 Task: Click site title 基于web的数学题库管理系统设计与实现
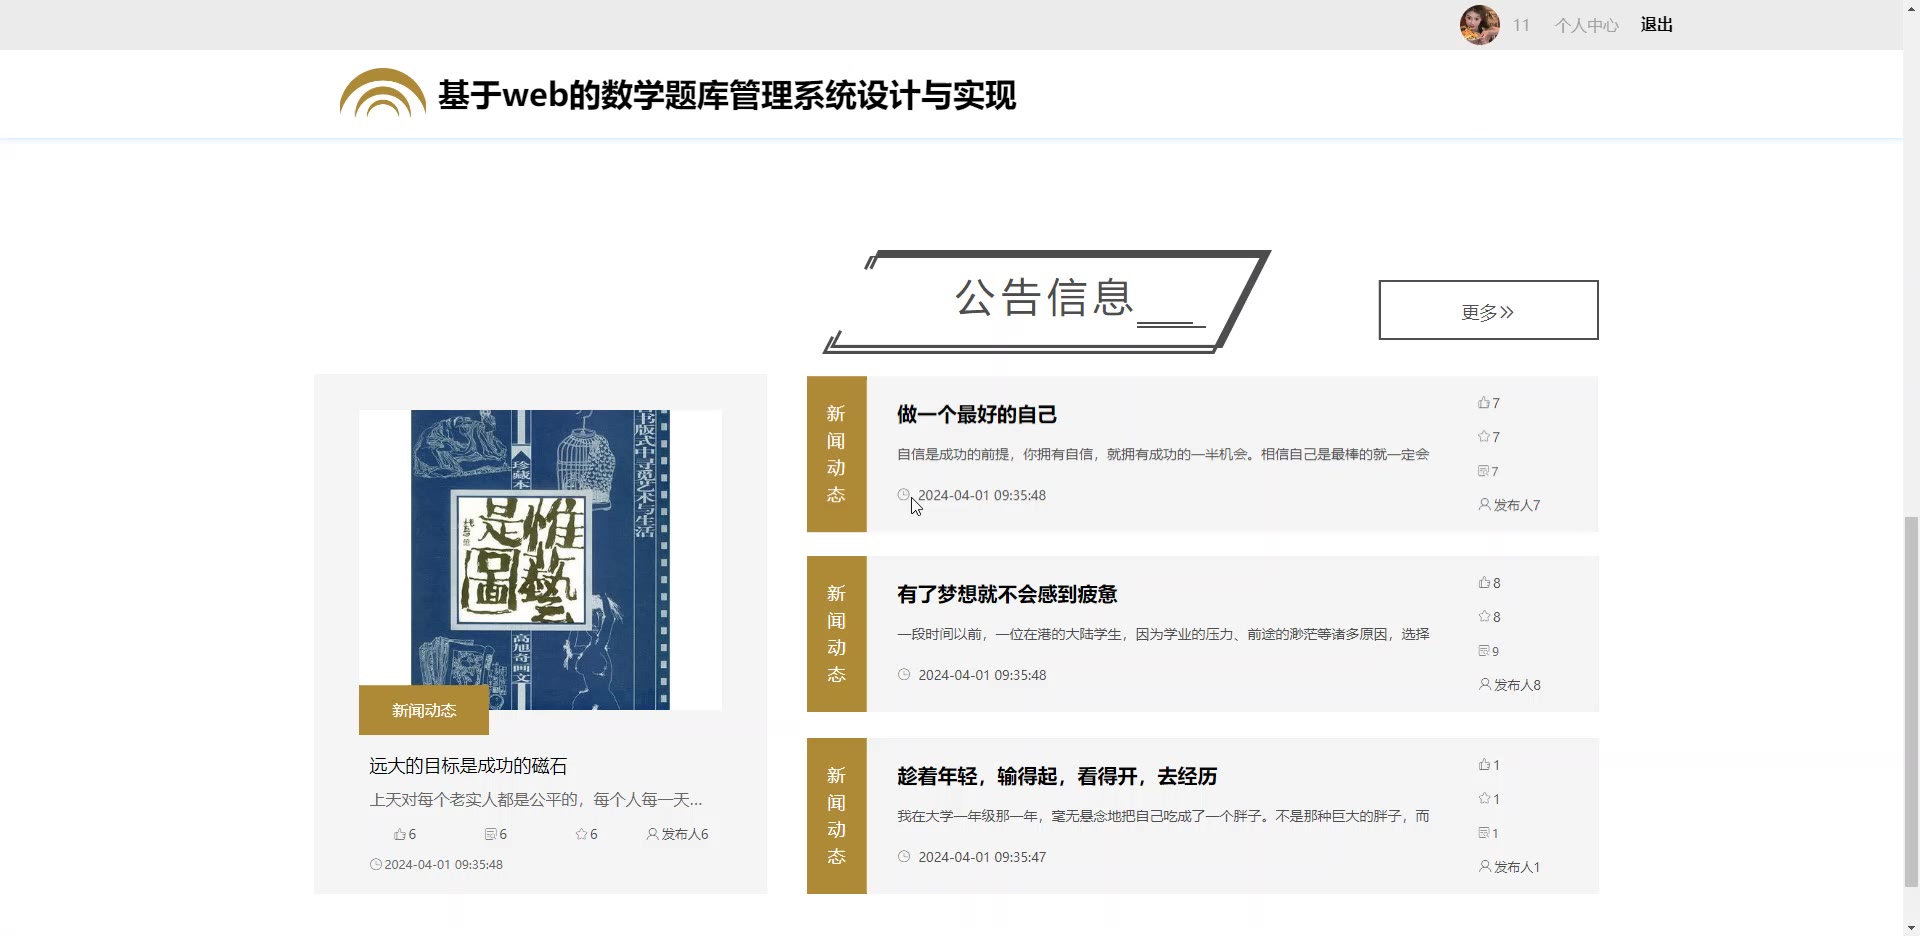(x=727, y=95)
